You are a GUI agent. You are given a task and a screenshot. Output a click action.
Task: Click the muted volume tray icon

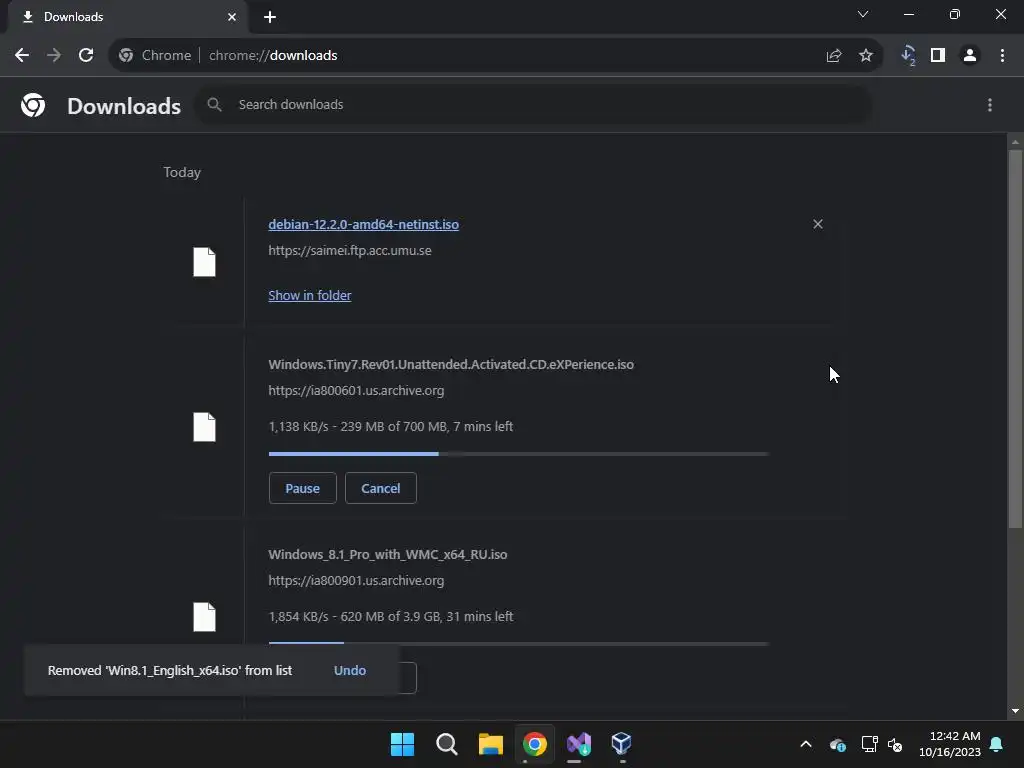pyautogui.click(x=895, y=744)
